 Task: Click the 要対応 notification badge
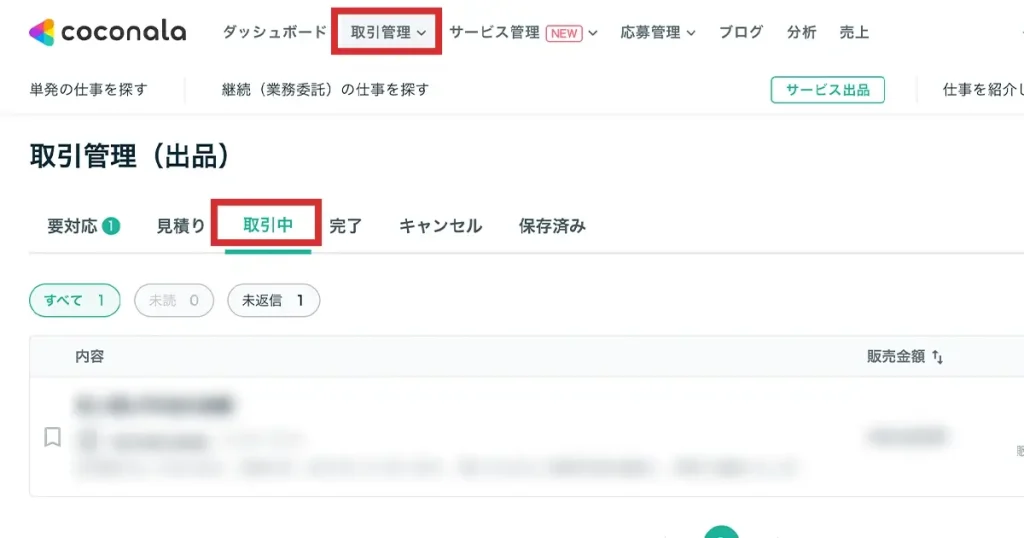[111, 226]
